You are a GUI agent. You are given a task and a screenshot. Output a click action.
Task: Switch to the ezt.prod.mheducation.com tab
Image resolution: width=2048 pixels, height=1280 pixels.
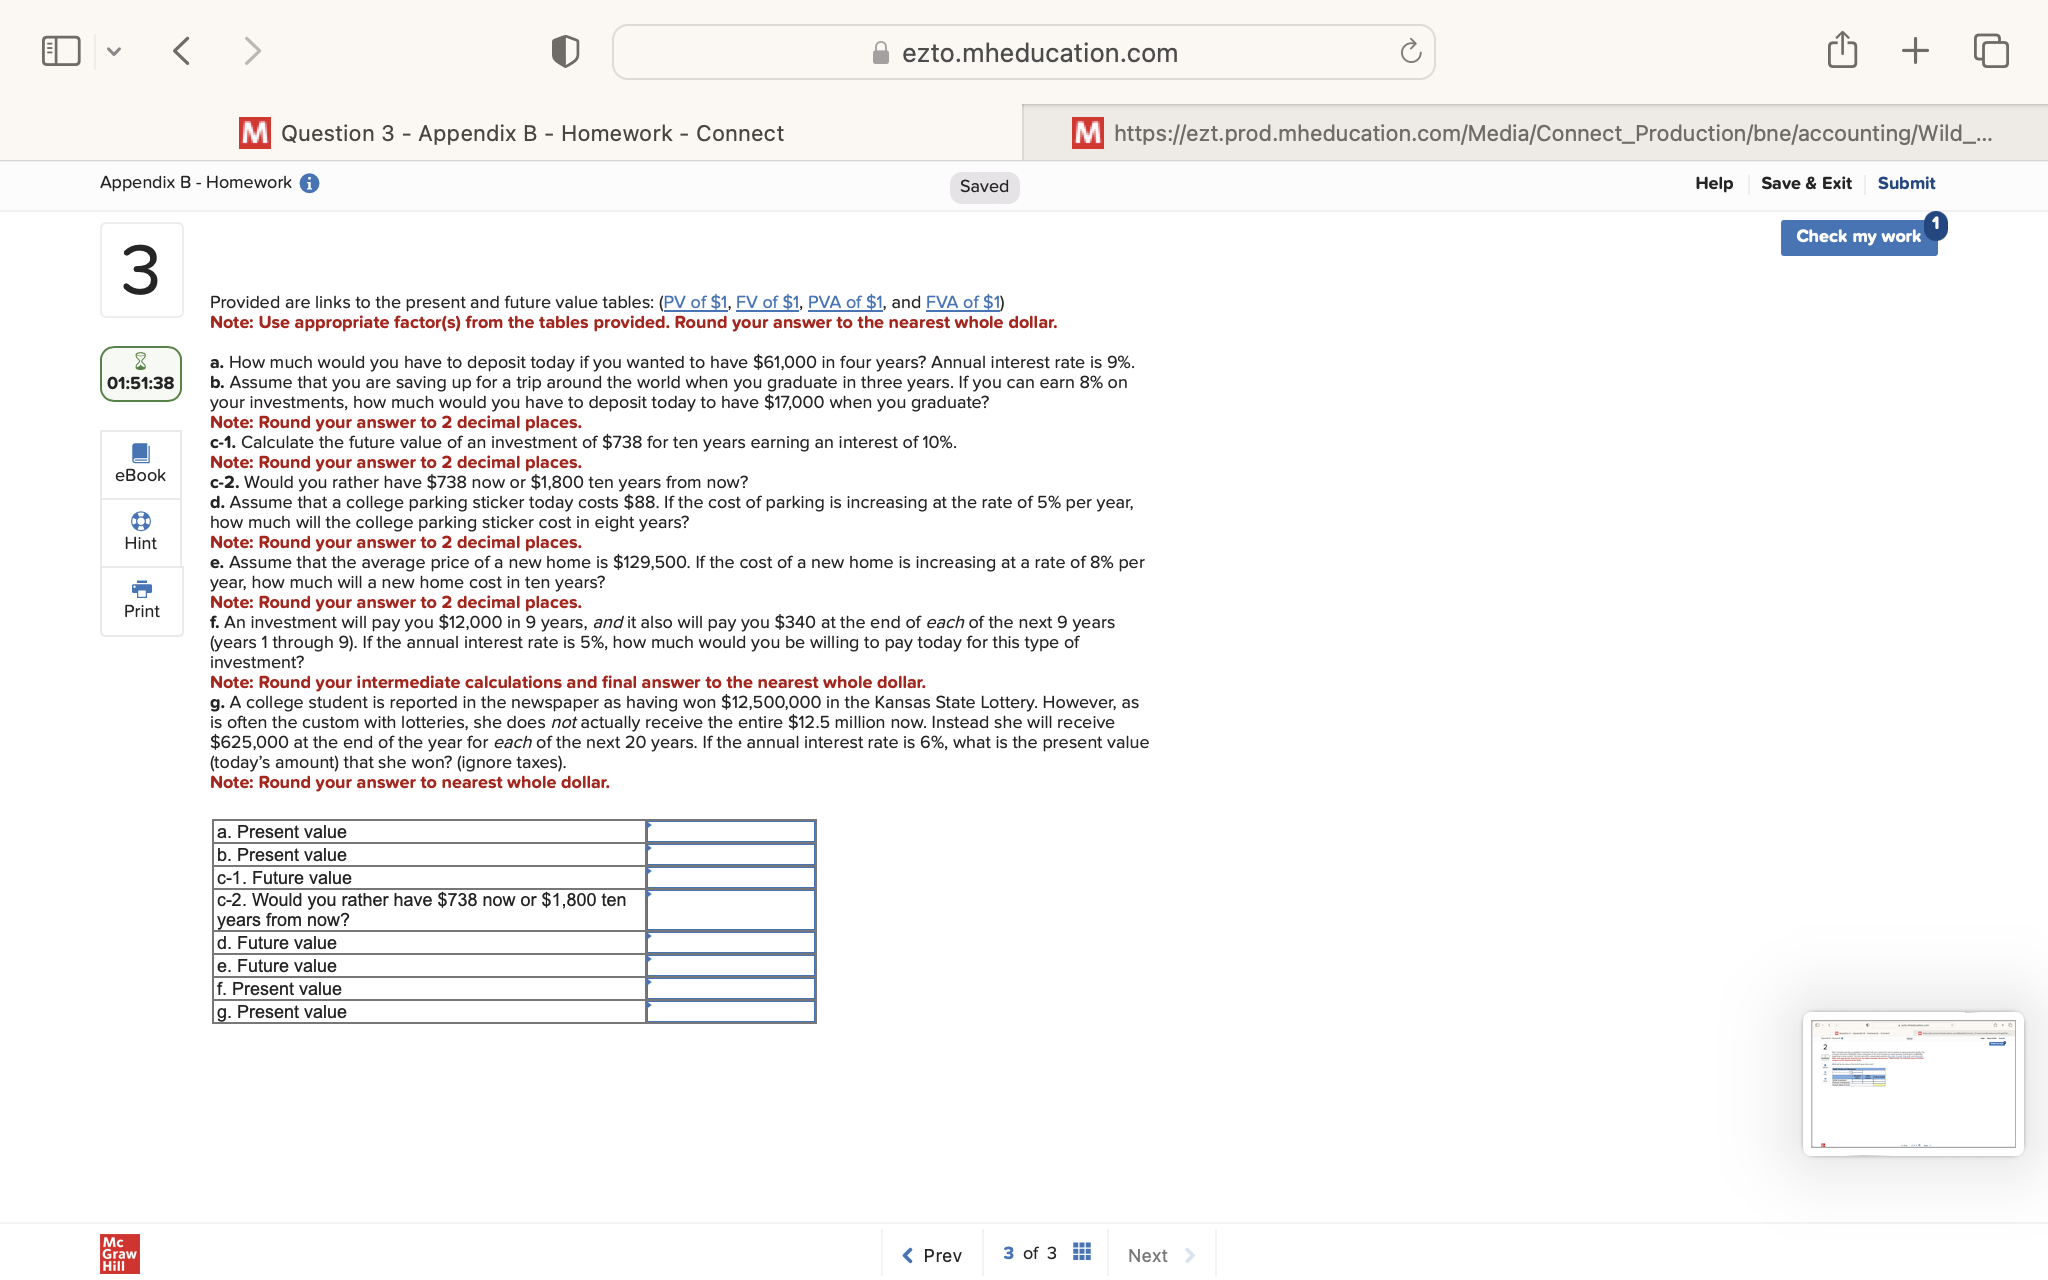1530,133
